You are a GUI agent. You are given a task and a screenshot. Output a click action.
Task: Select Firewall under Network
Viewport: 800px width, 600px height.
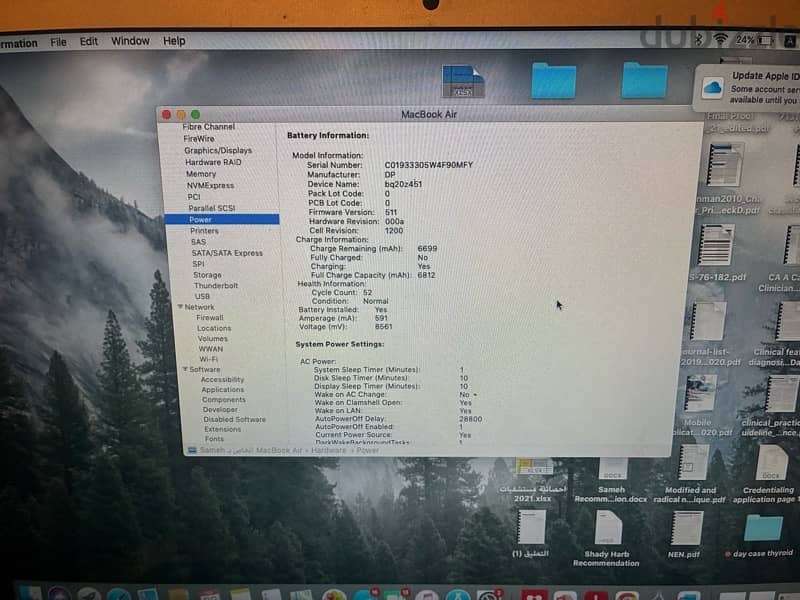(210, 317)
